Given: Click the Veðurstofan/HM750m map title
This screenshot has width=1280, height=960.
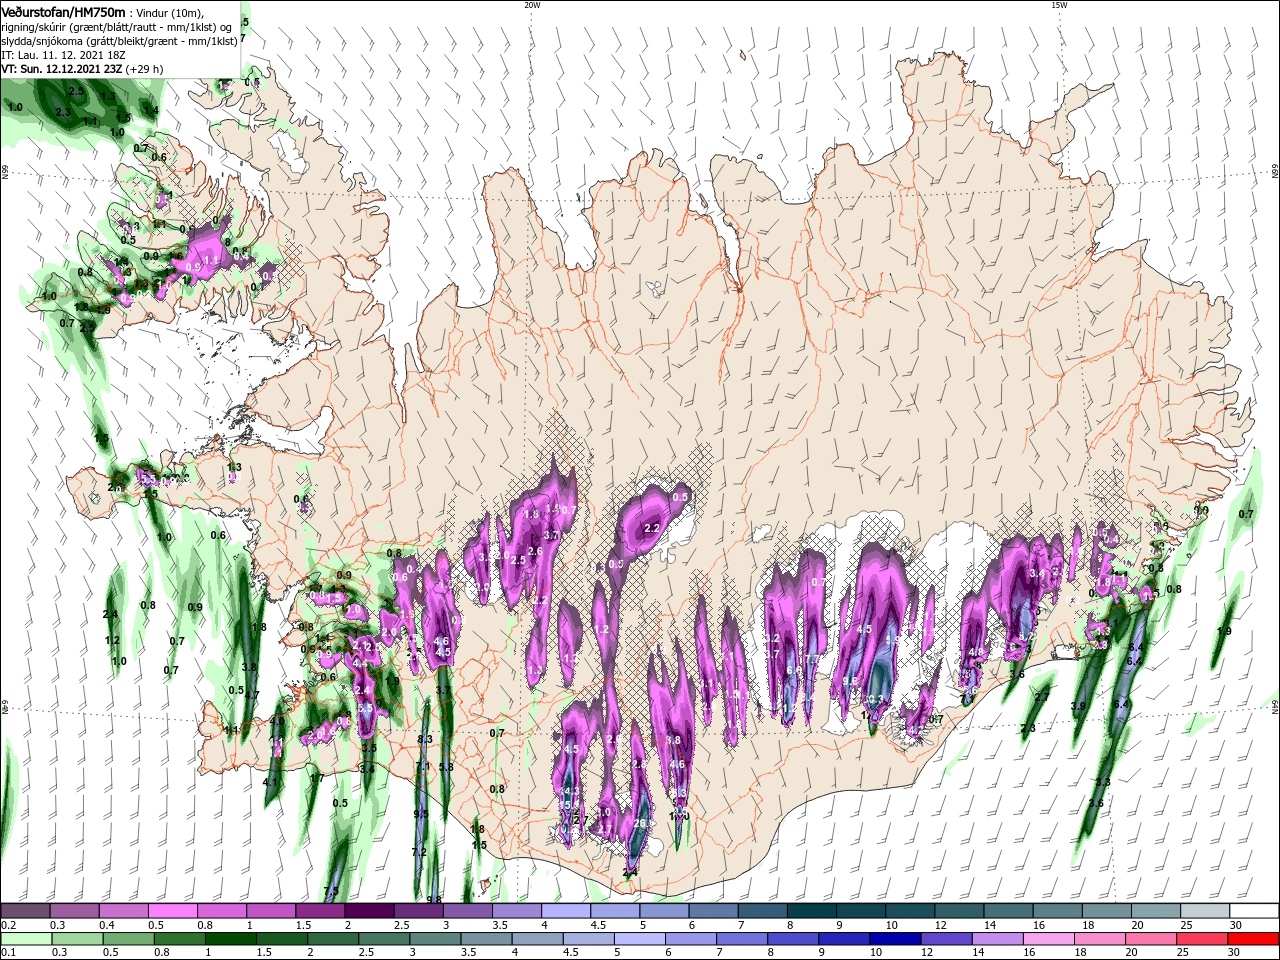Looking at the screenshot, I should (x=64, y=11).
